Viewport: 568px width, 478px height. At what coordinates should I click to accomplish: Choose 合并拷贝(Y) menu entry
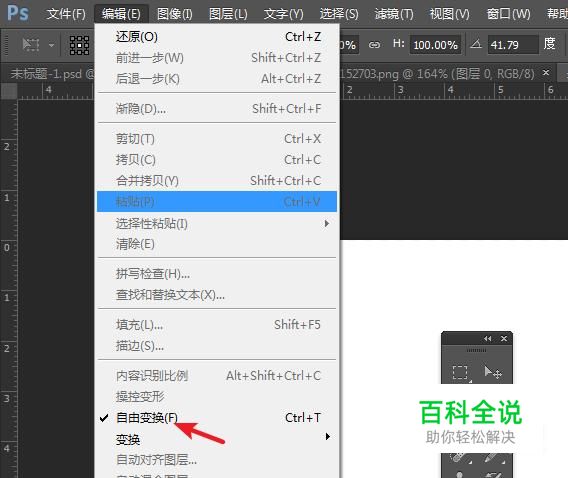pyautogui.click(x=217, y=181)
